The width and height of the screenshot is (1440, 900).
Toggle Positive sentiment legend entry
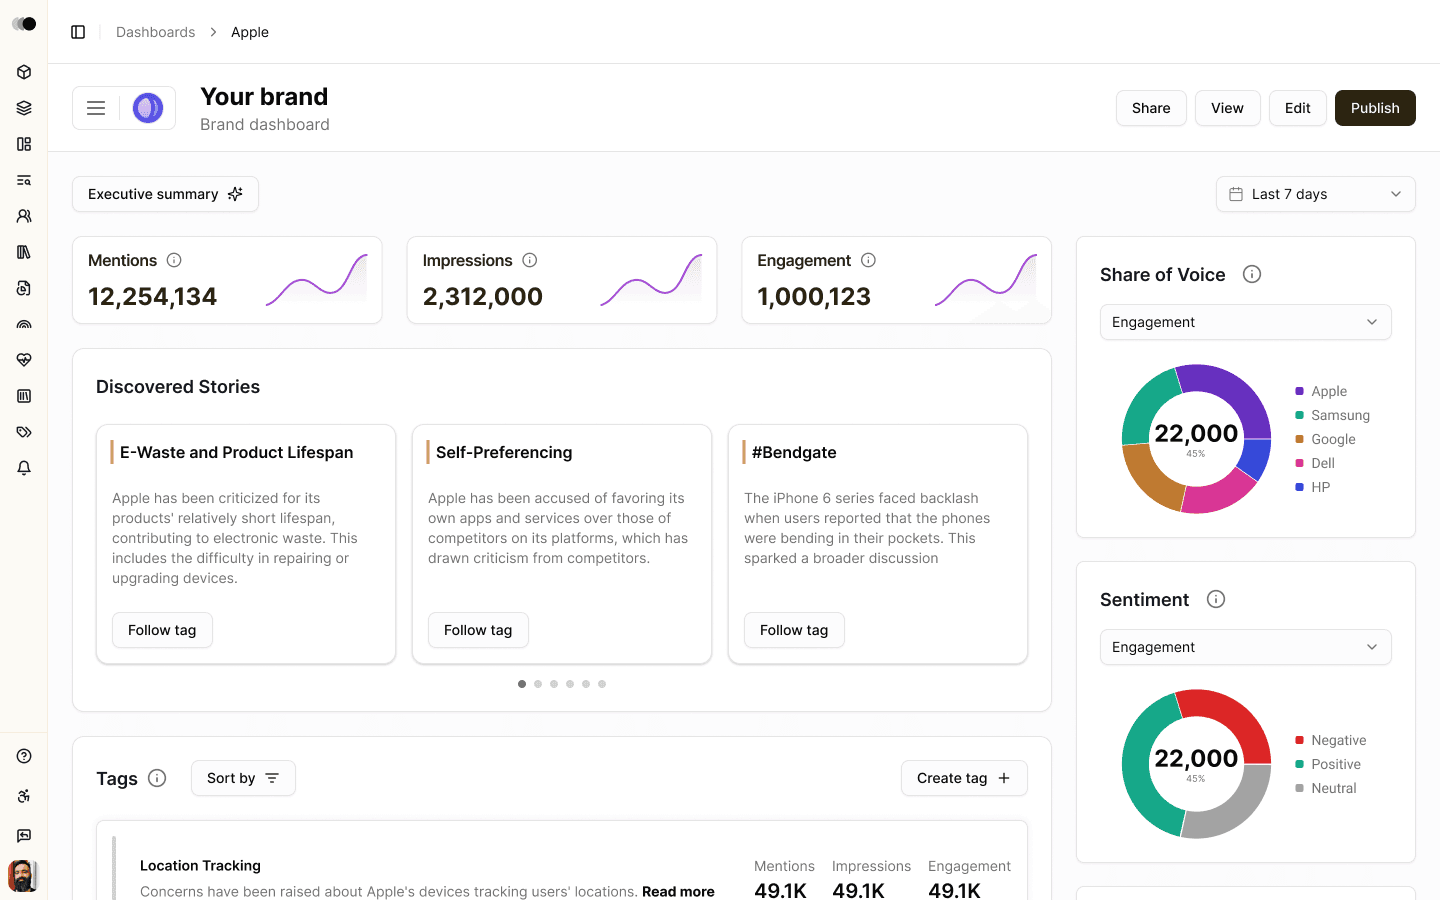tap(1328, 764)
